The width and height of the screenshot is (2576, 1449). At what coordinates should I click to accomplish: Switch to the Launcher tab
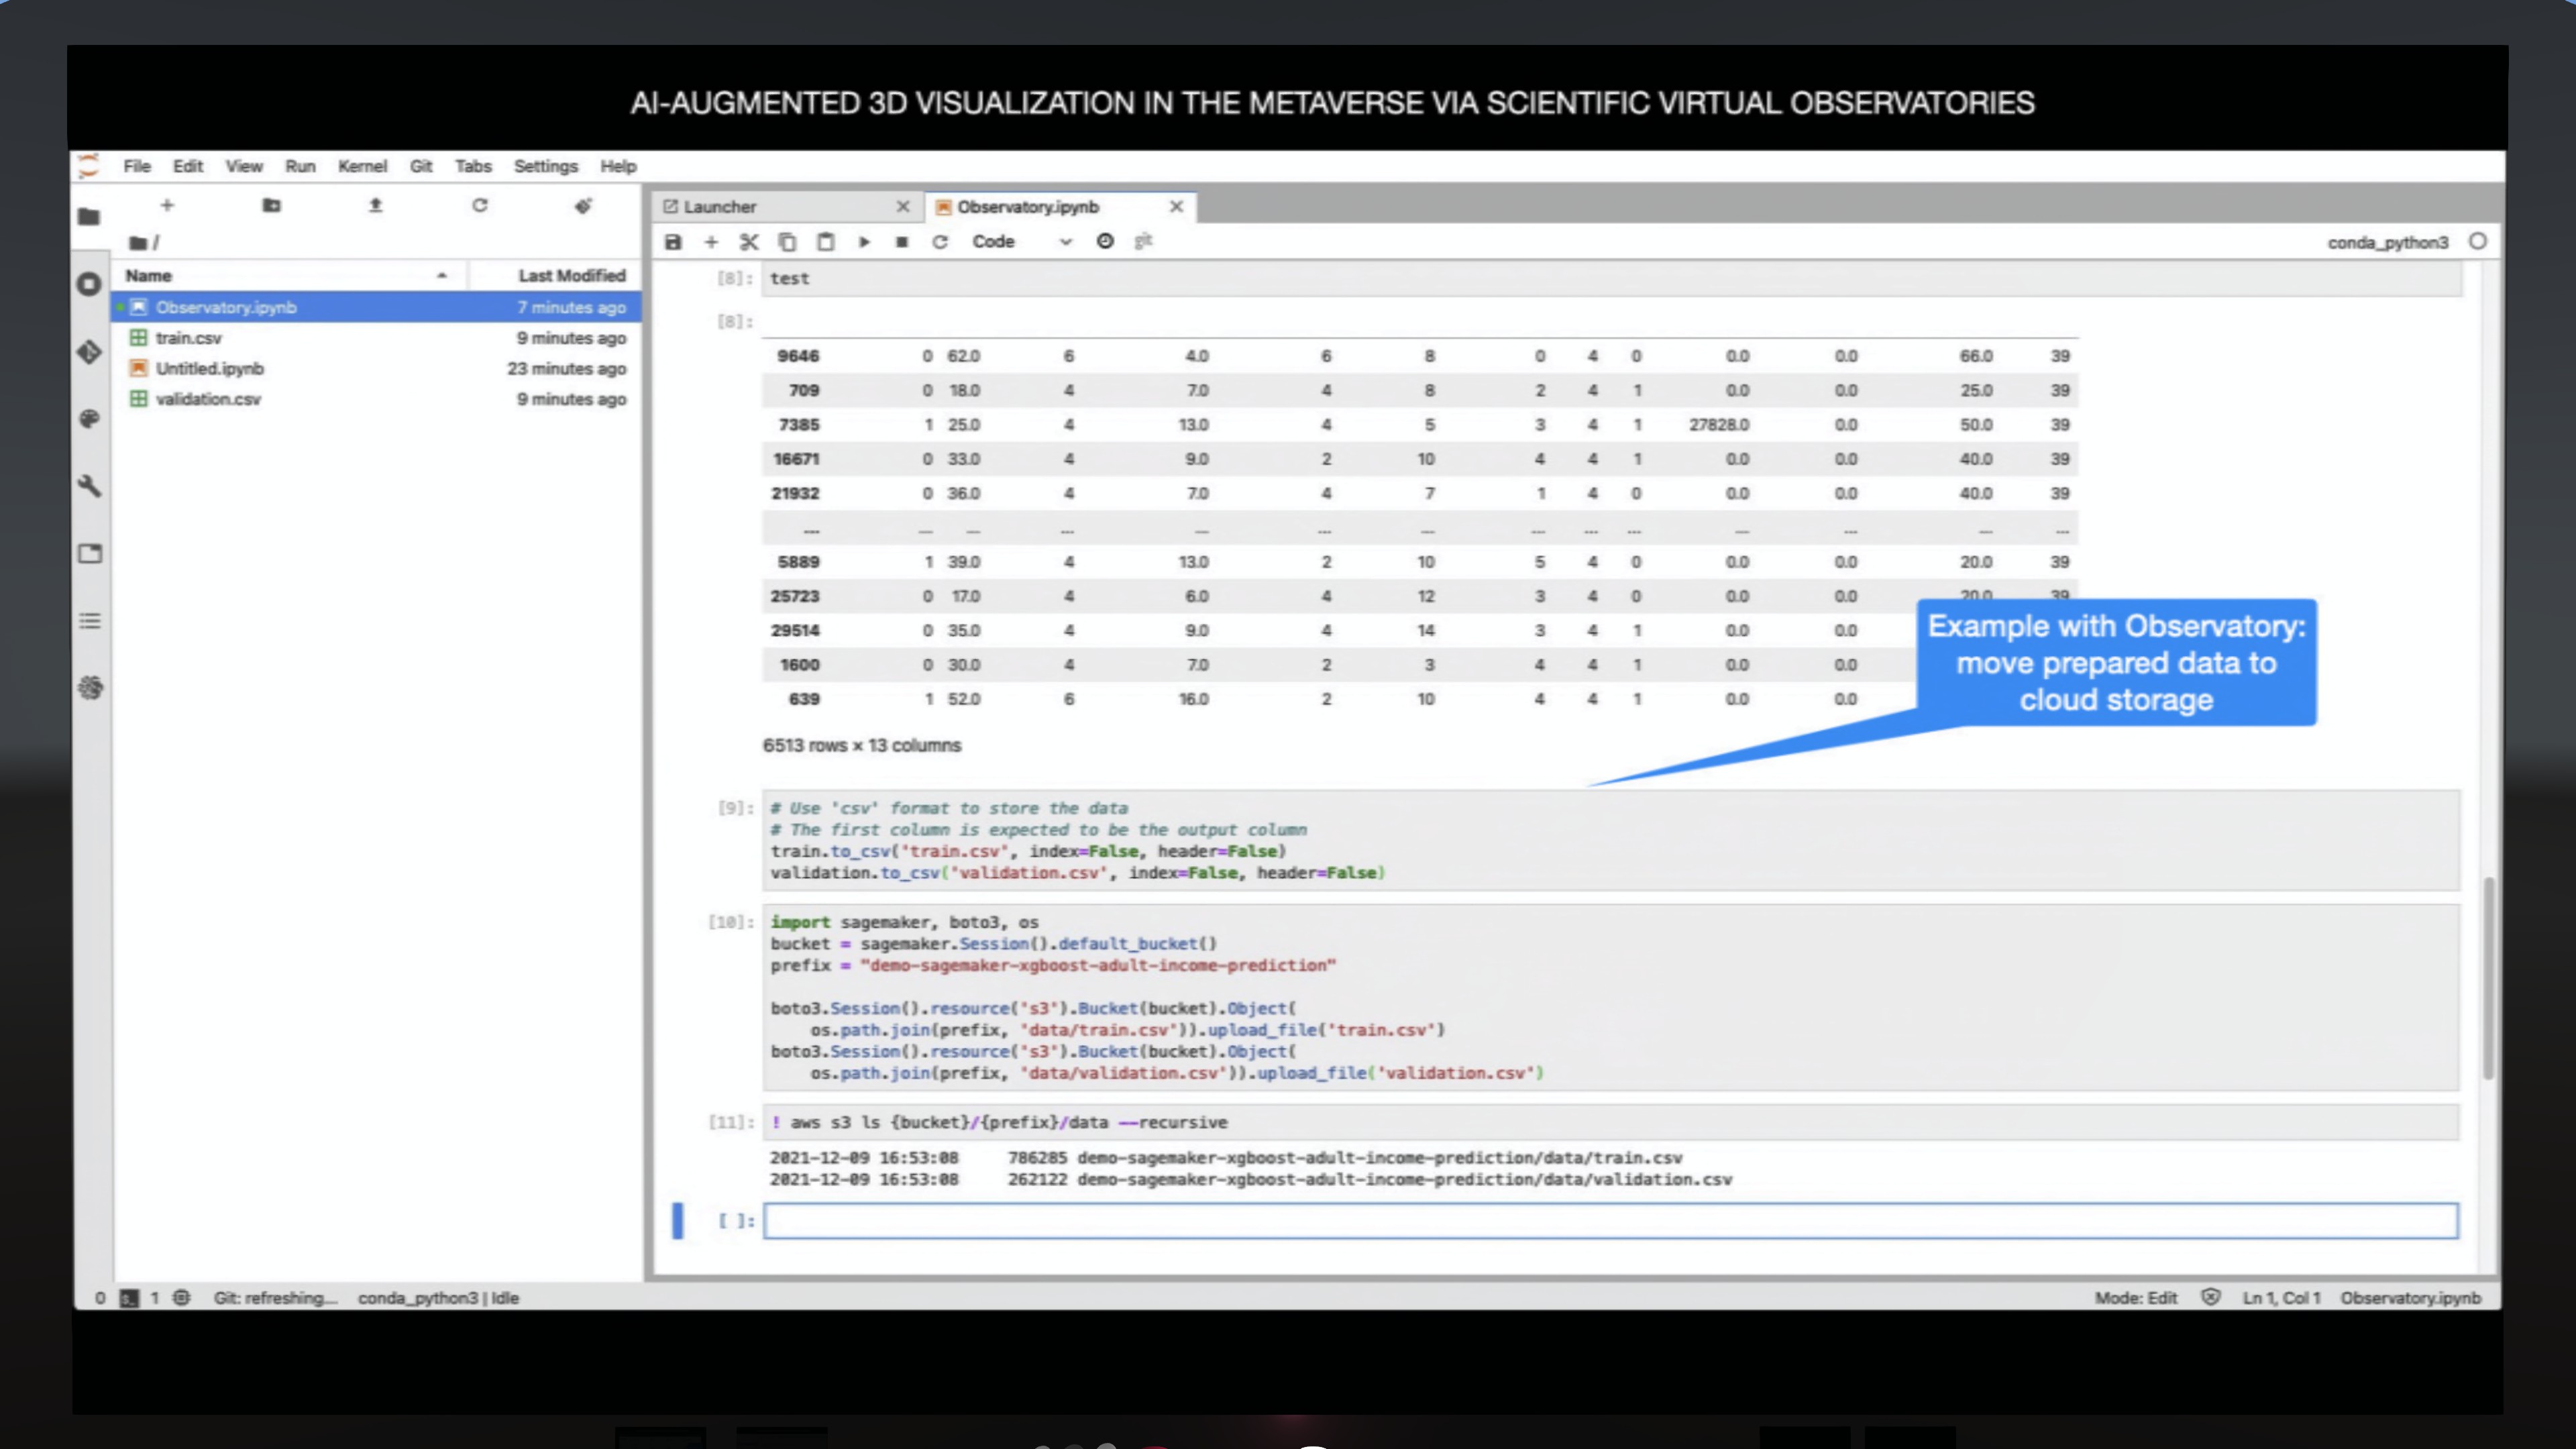click(720, 207)
